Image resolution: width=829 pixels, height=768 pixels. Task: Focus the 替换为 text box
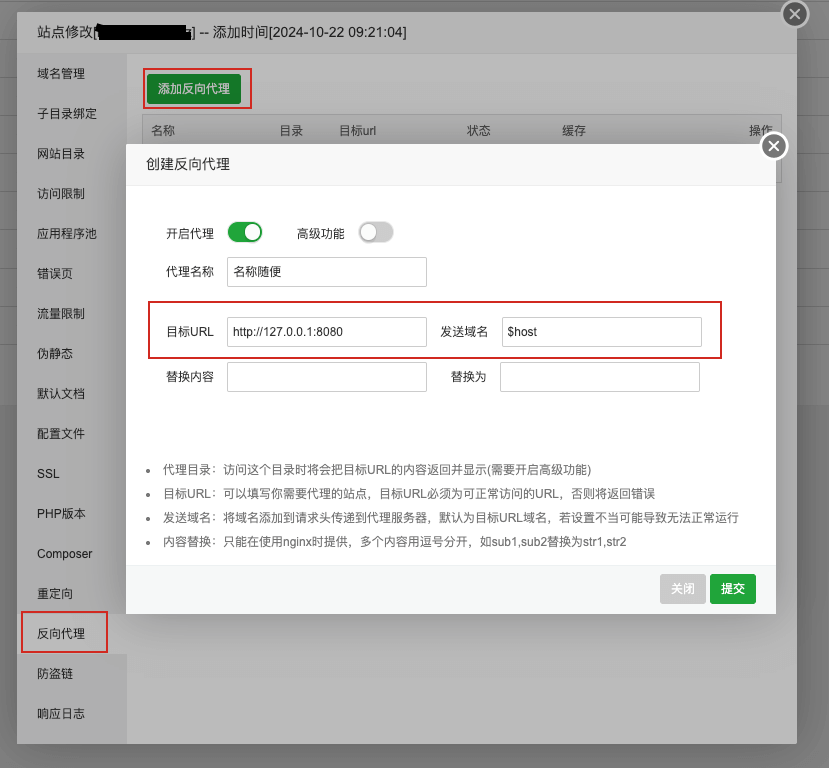pyautogui.click(x=599, y=377)
